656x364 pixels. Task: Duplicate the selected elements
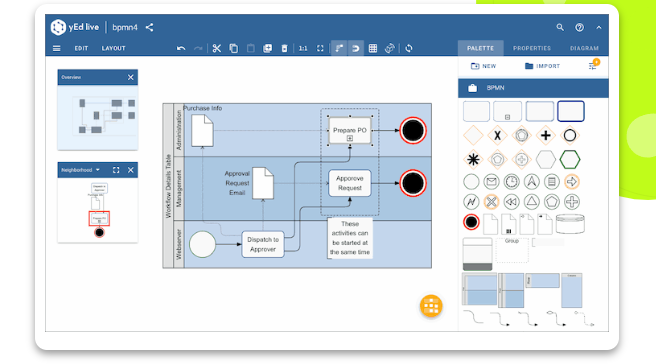click(x=267, y=48)
